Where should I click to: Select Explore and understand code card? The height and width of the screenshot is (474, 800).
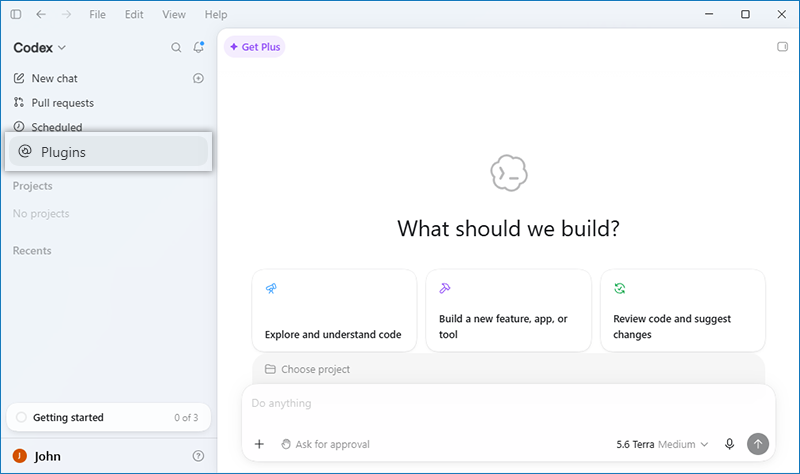pyautogui.click(x=334, y=310)
